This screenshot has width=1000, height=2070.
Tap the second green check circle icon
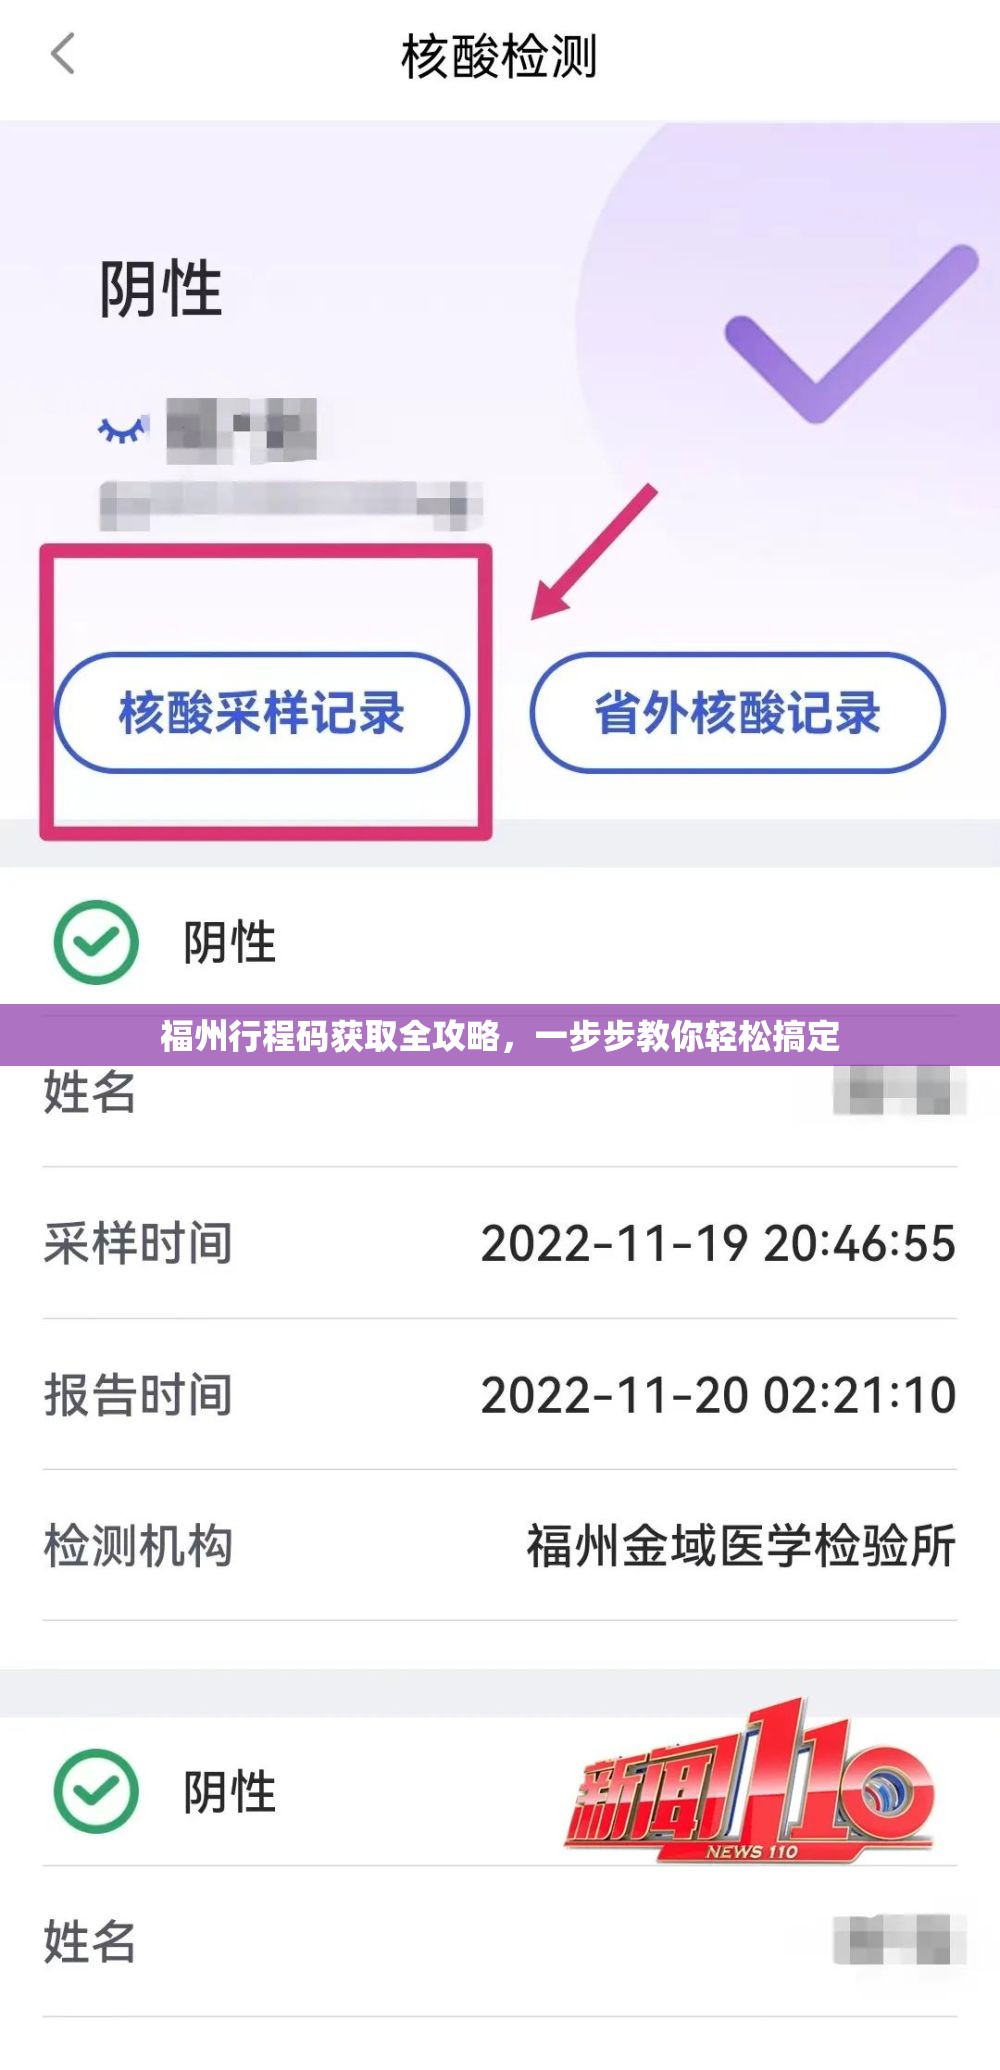[x=96, y=1791]
